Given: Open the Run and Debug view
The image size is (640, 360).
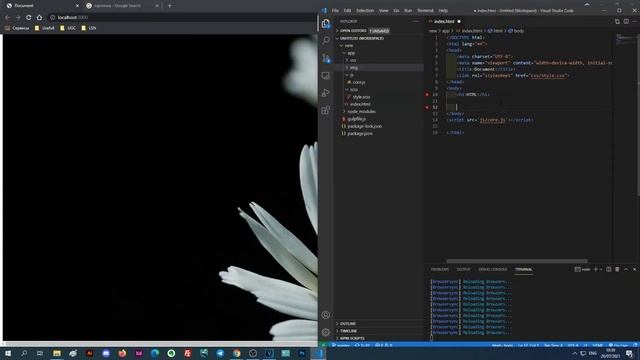Looking at the screenshot, I should coord(326,93).
